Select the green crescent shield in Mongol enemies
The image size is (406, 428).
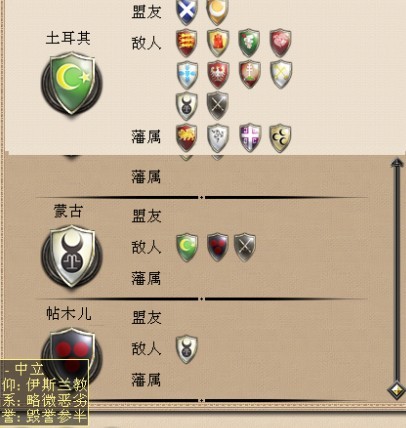187,247
